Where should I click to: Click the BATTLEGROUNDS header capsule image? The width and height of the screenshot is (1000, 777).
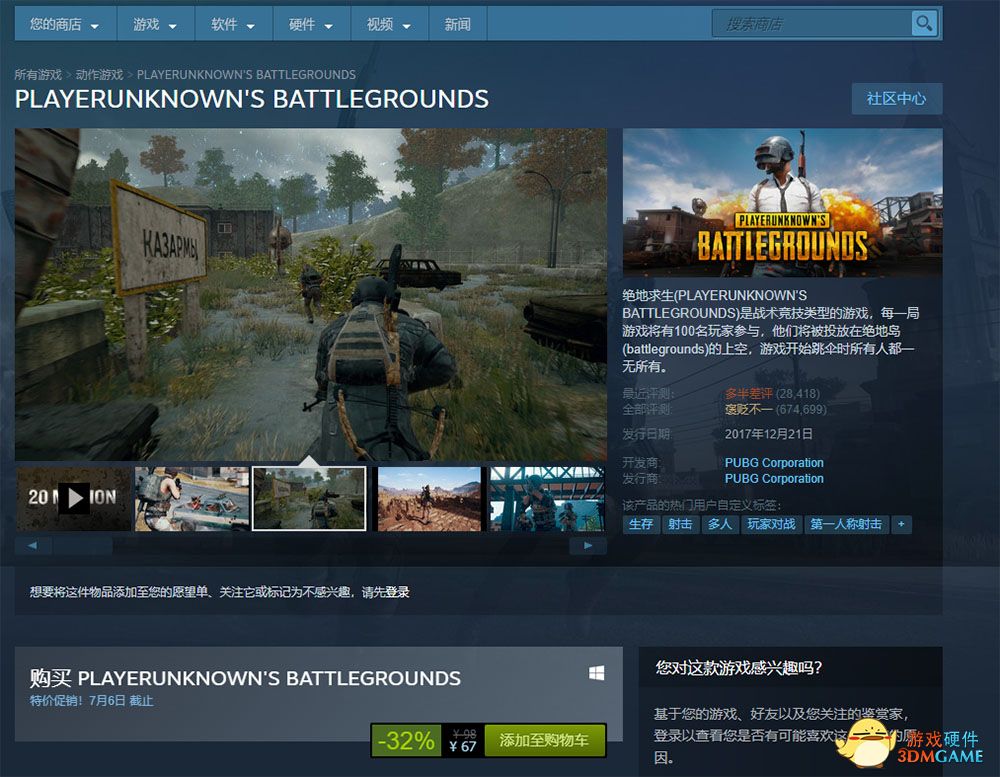click(783, 203)
